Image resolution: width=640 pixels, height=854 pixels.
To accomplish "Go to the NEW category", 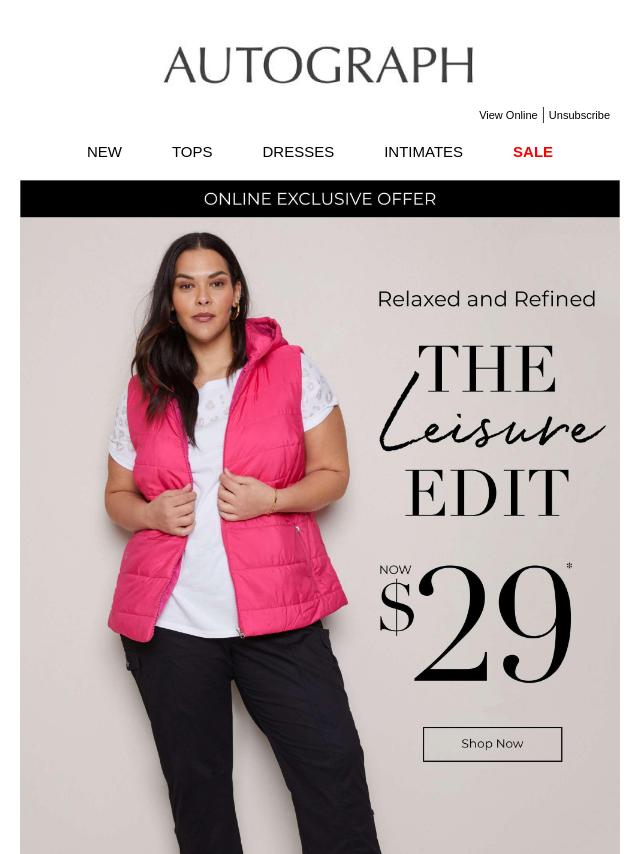I will tap(104, 152).
